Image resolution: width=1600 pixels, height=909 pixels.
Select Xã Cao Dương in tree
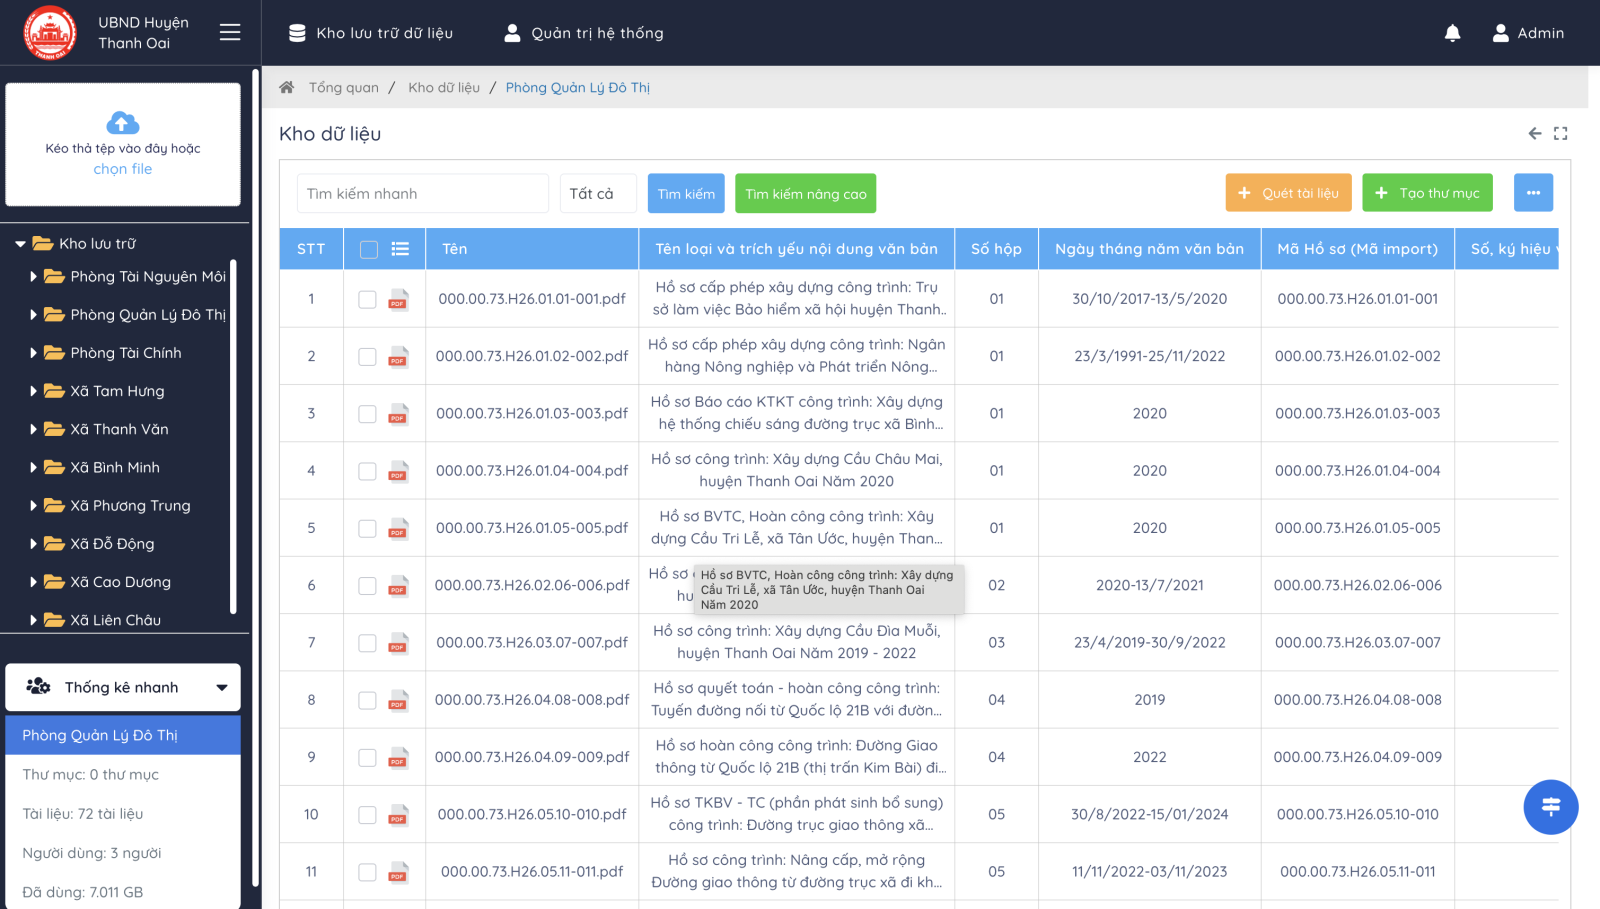pos(120,582)
